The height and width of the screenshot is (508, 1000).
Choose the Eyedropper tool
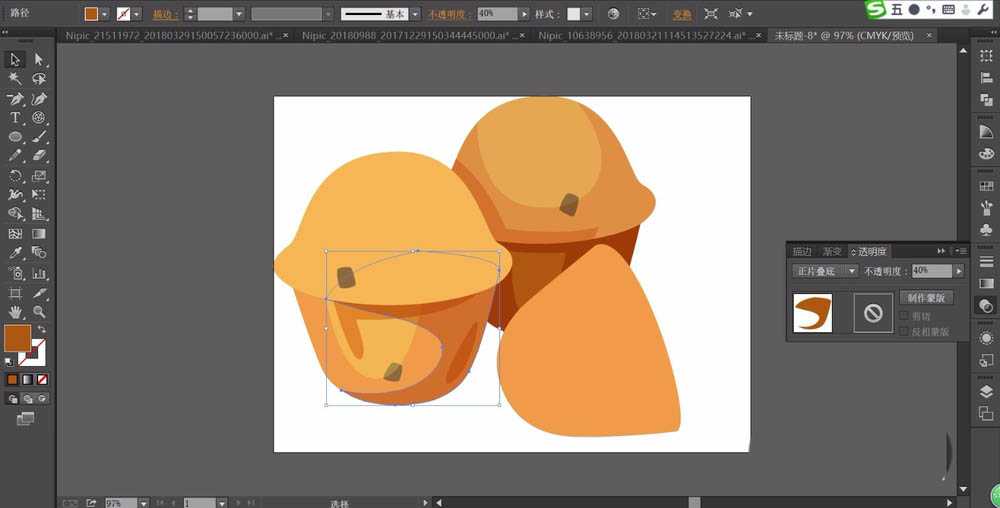(x=16, y=252)
